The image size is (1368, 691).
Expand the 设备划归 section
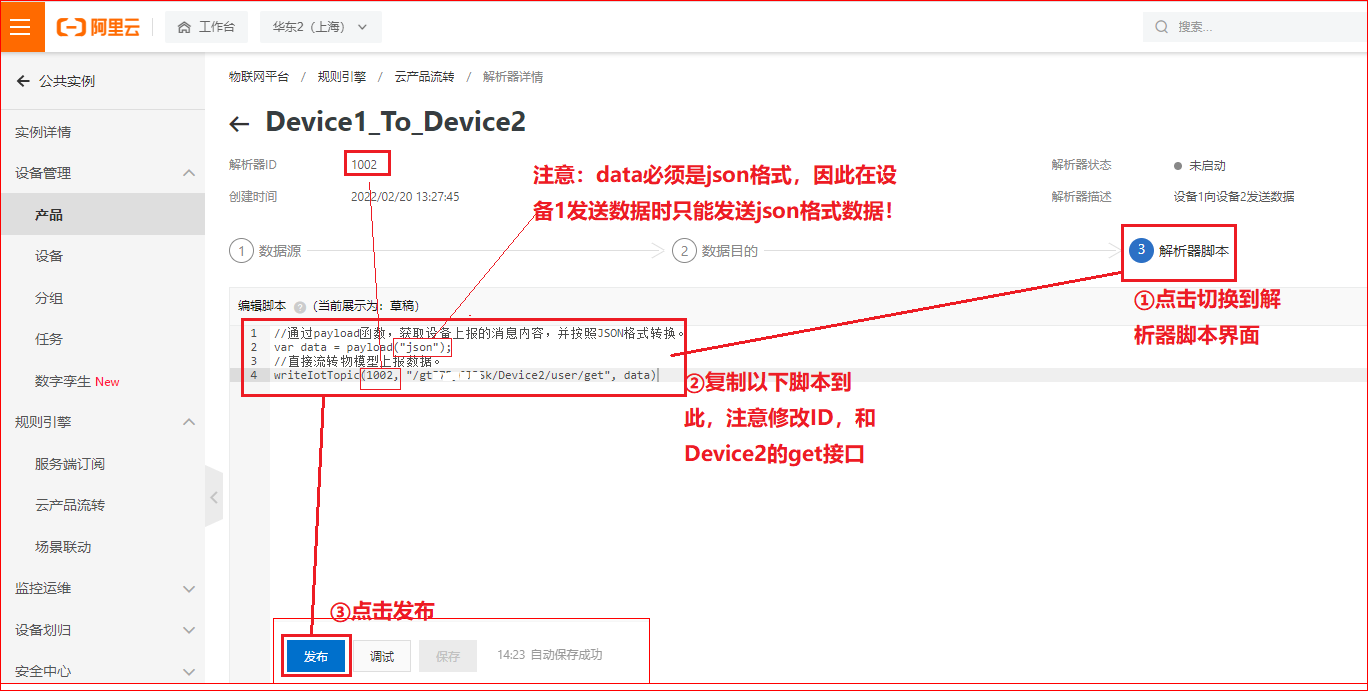tap(189, 630)
